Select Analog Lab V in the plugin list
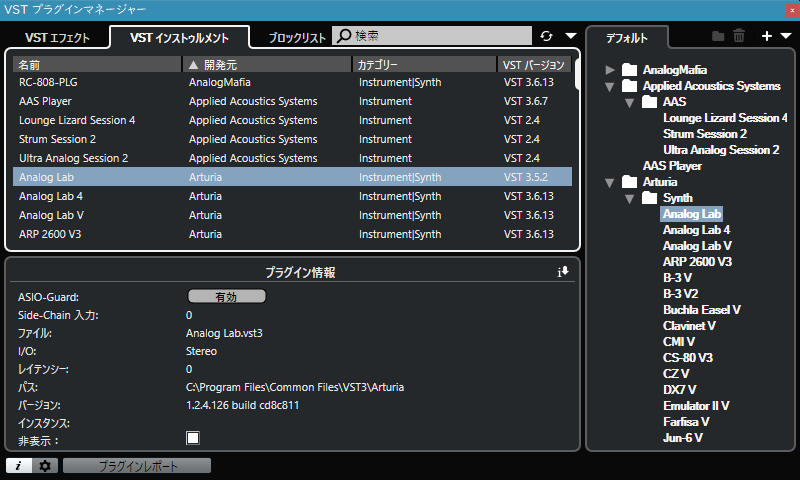The height and width of the screenshot is (480, 800). click(x=292, y=215)
